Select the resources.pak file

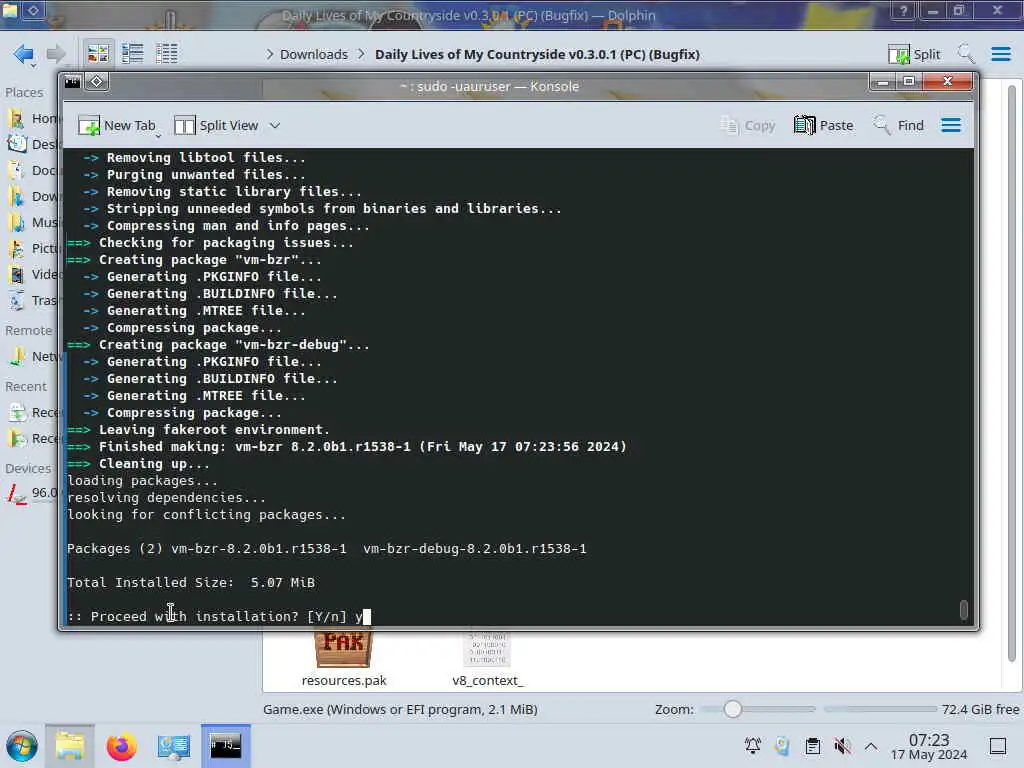pyautogui.click(x=344, y=660)
